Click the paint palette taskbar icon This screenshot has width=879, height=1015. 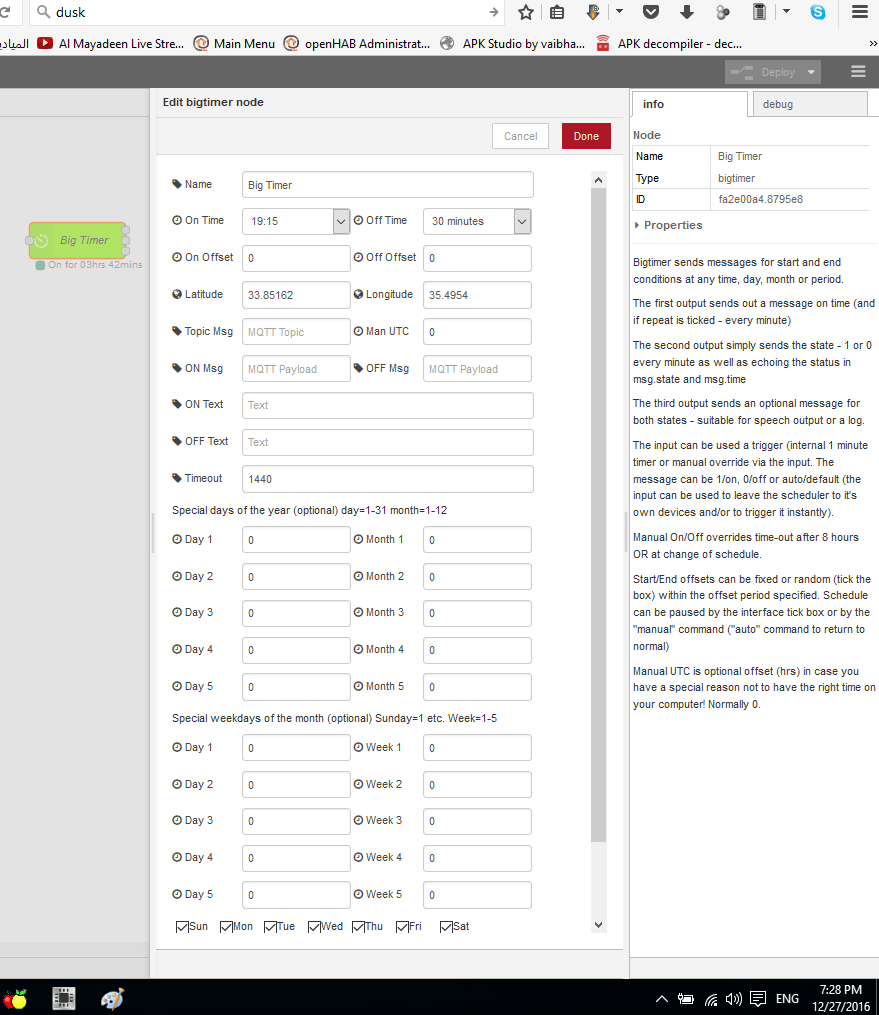click(113, 998)
